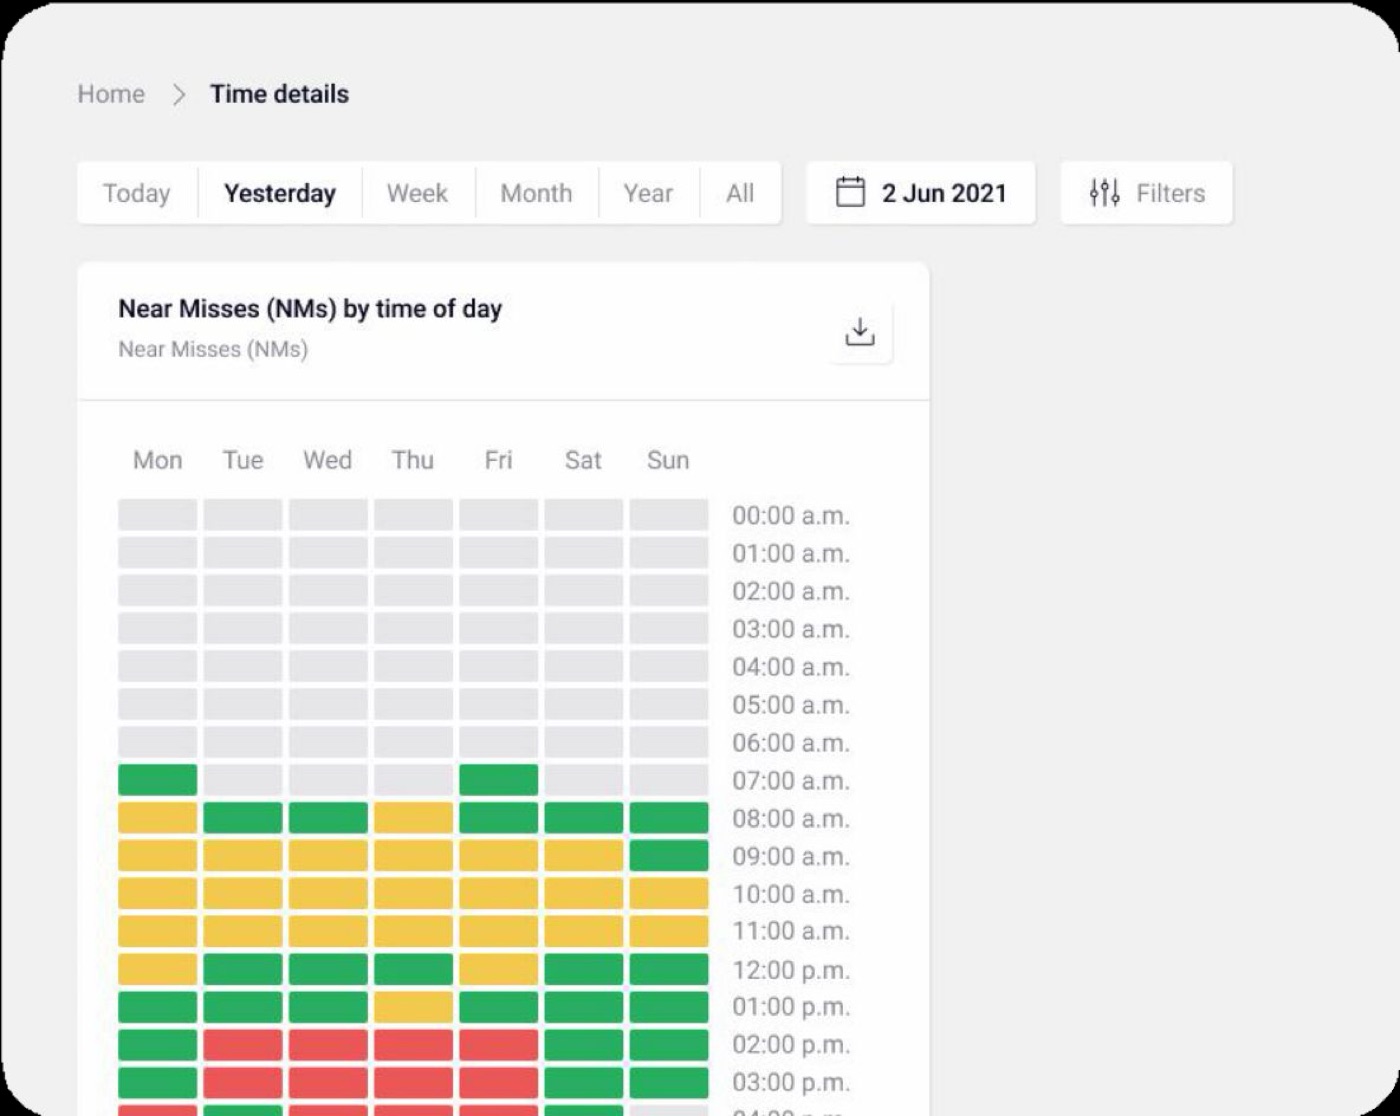The width and height of the screenshot is (1400, 1116).
Task: Open the 2 Jun 2021 date picker
Action: pos(920,193)
